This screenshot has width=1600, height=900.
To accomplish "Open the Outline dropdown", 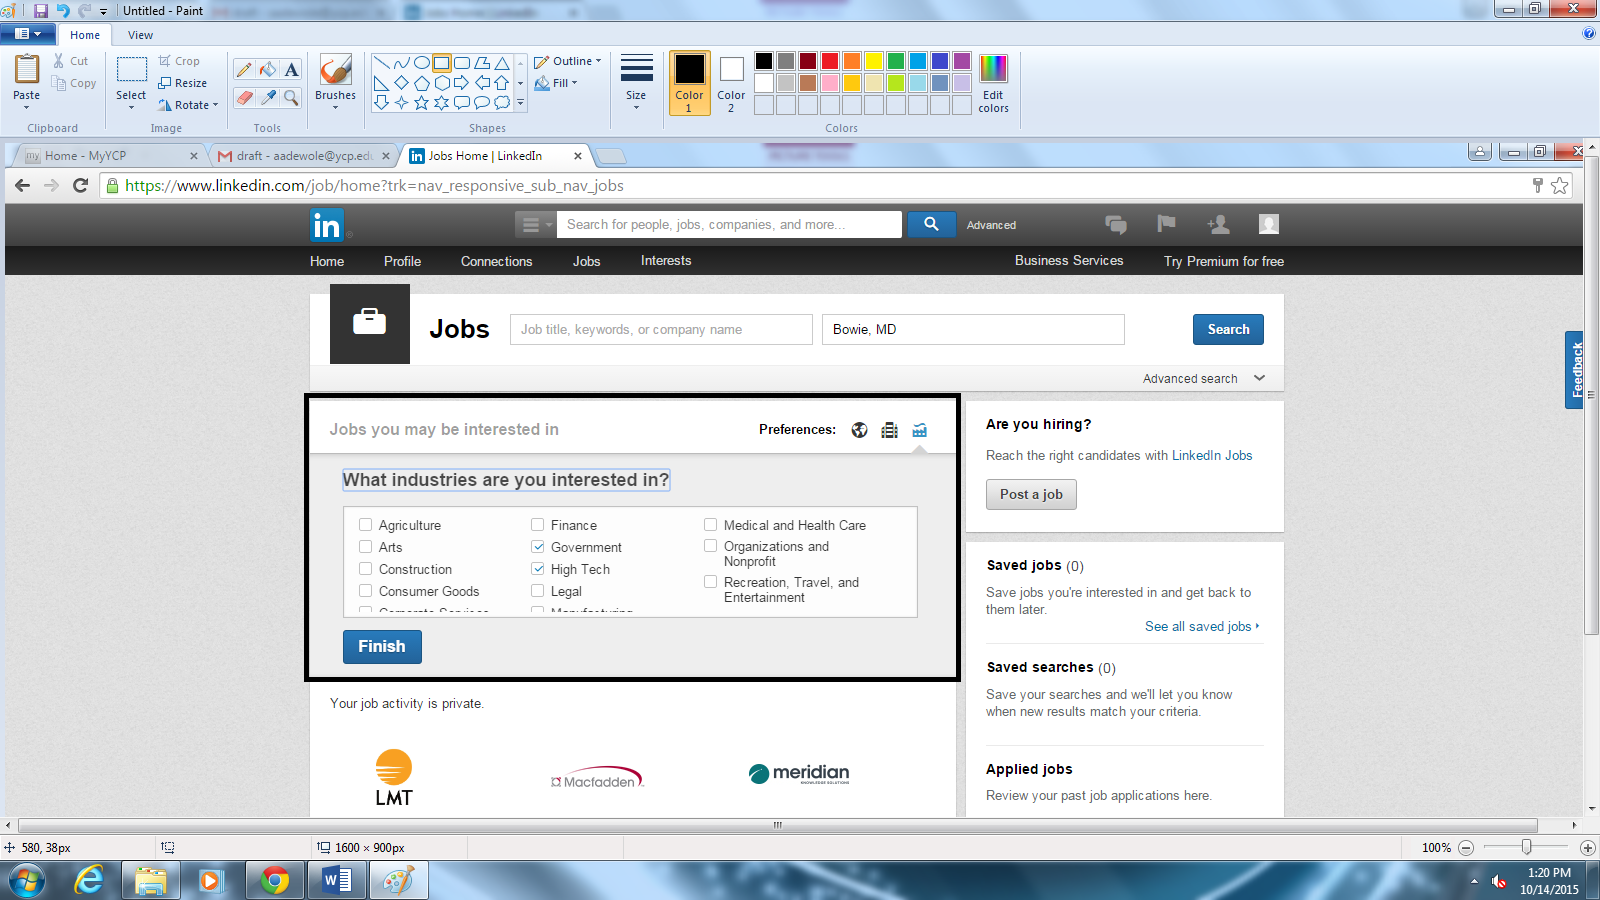I will click(568, 61).
